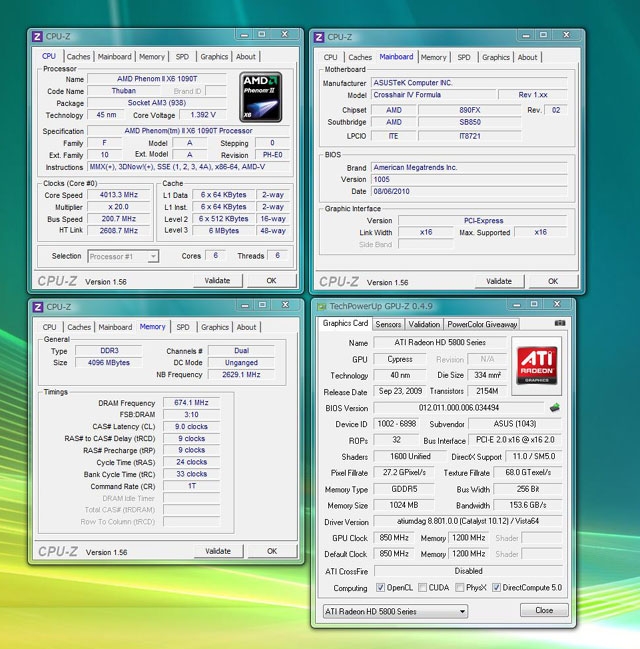Click the AMD Phenom II processor logo
Viewport: 640px width, 649px height.
coord(262,97)
